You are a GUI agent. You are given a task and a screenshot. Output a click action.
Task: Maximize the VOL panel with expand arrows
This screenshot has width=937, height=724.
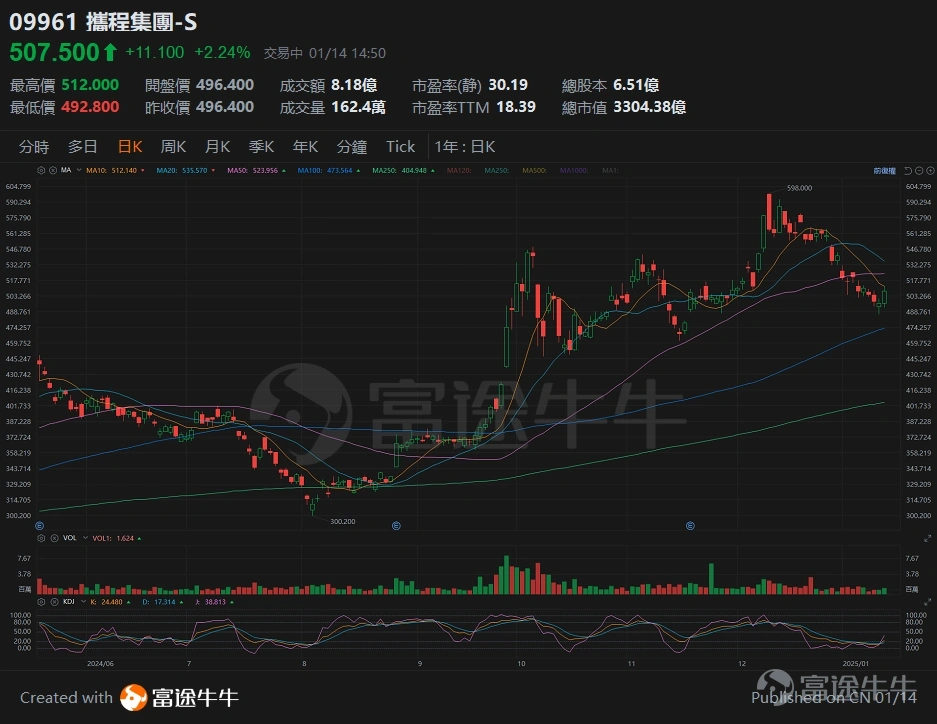click(x=927, y=538)
